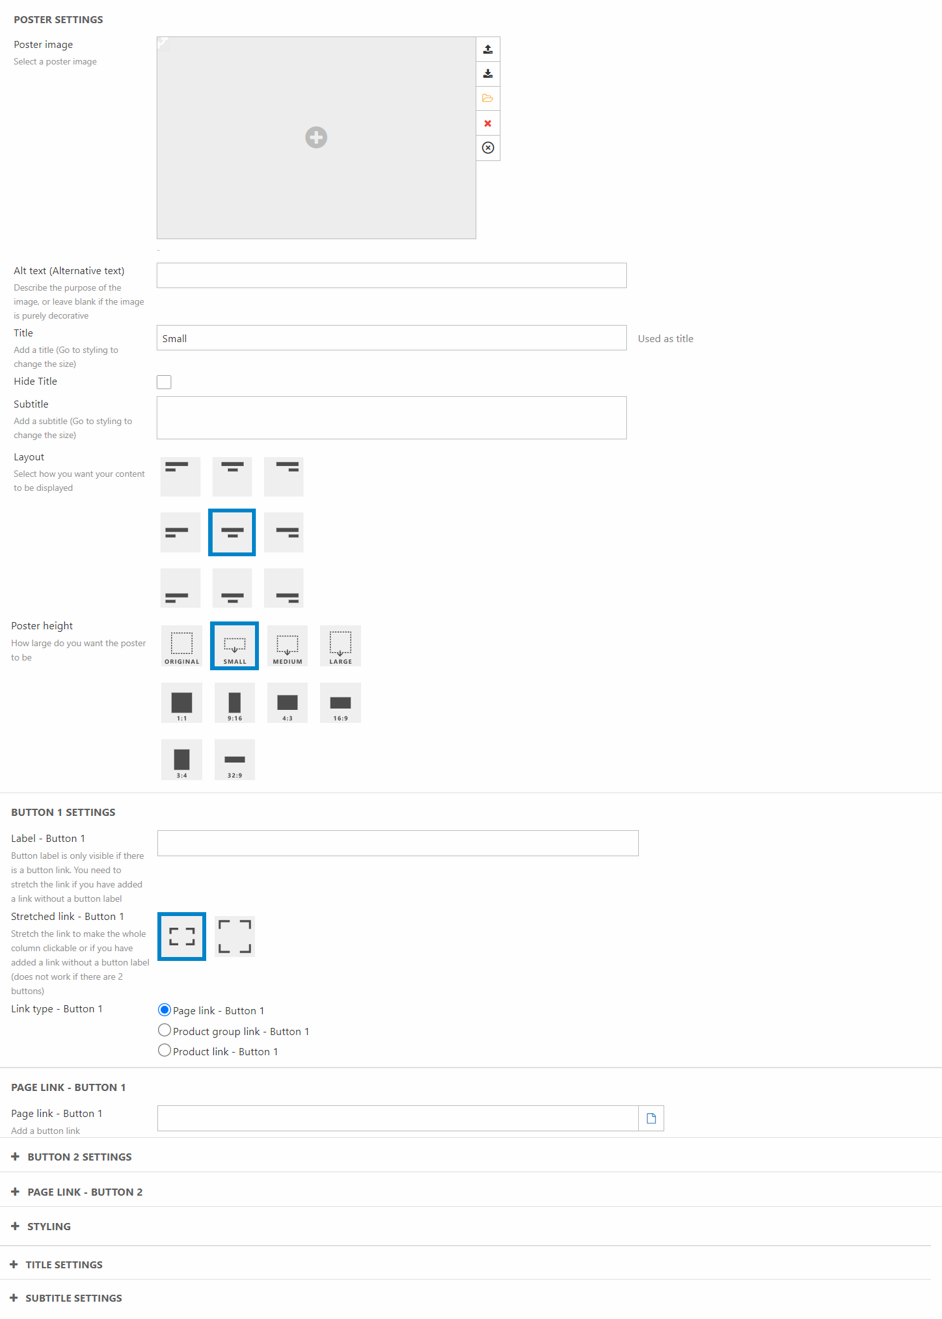942x1319 pixels.
Task: Expand the Button 2 Settings section
Action: click(79, 1157)
